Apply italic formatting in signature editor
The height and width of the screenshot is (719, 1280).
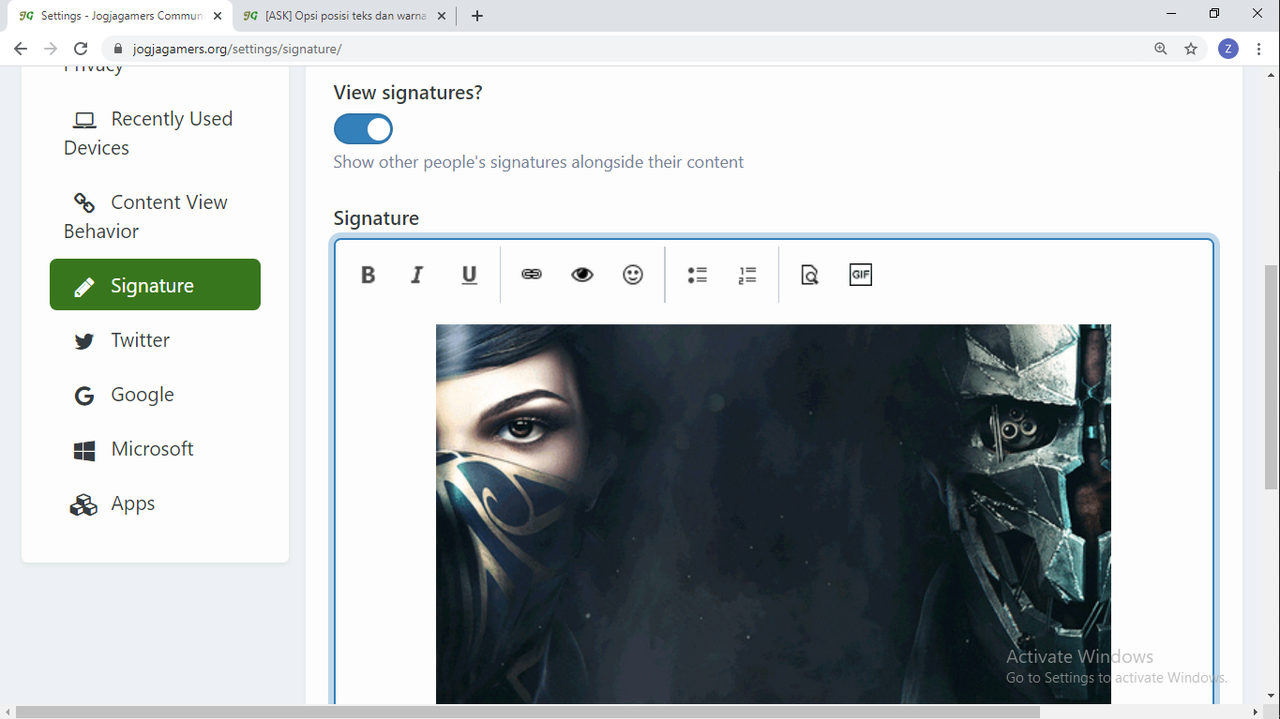[417, 275]
